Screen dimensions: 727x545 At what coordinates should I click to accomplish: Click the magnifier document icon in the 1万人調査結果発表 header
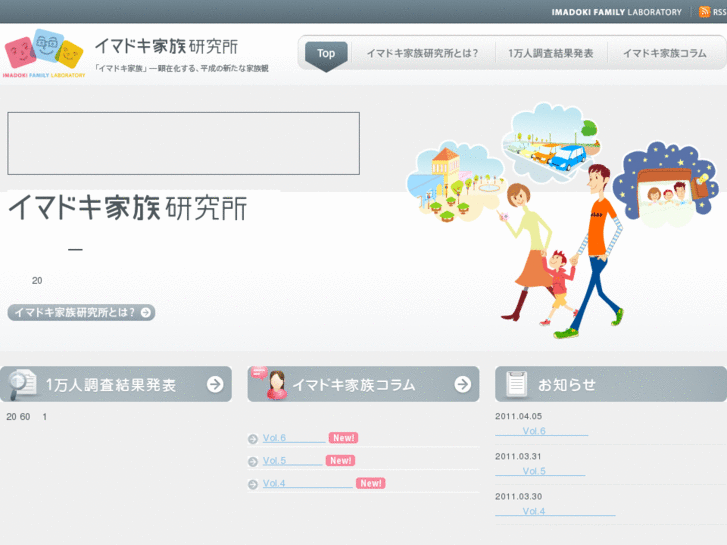pyautogui.click(x=21, y=384)
